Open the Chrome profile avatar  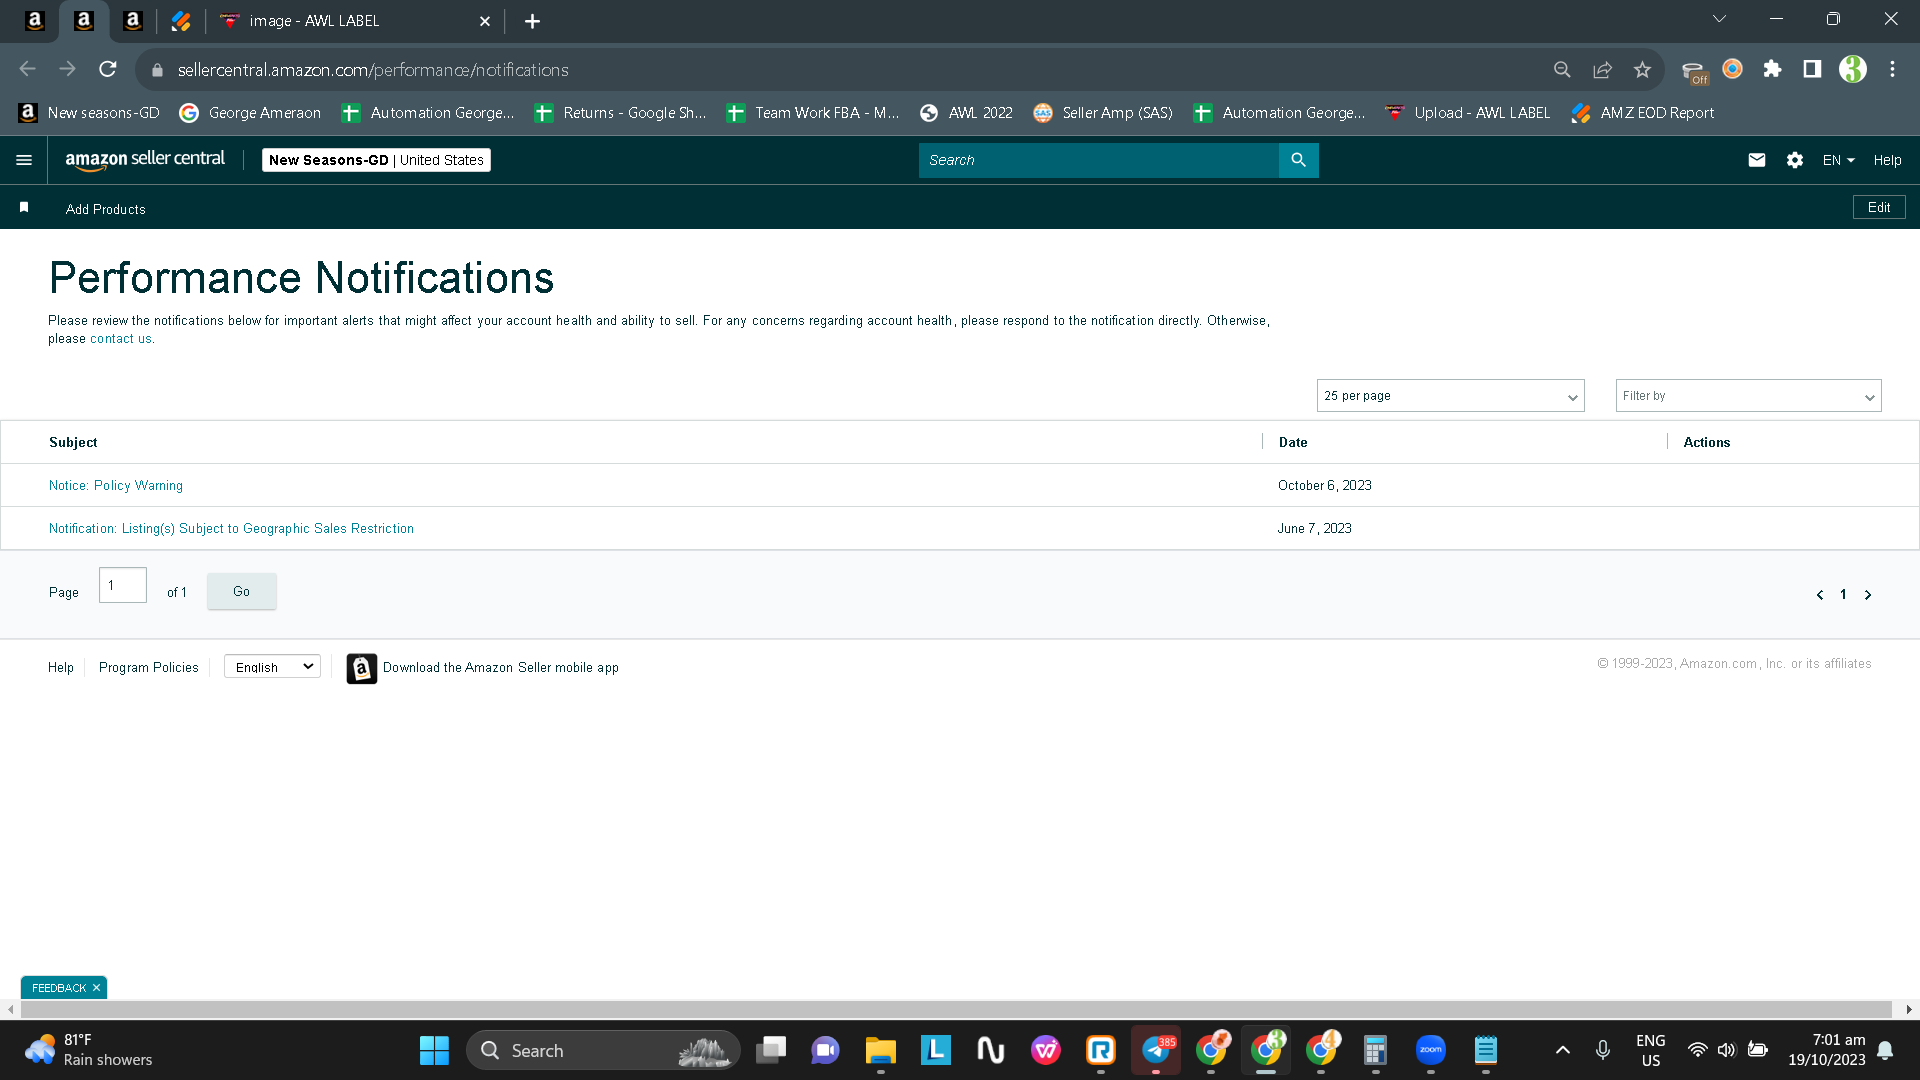pyautogui.click(x=1852, y=69)
